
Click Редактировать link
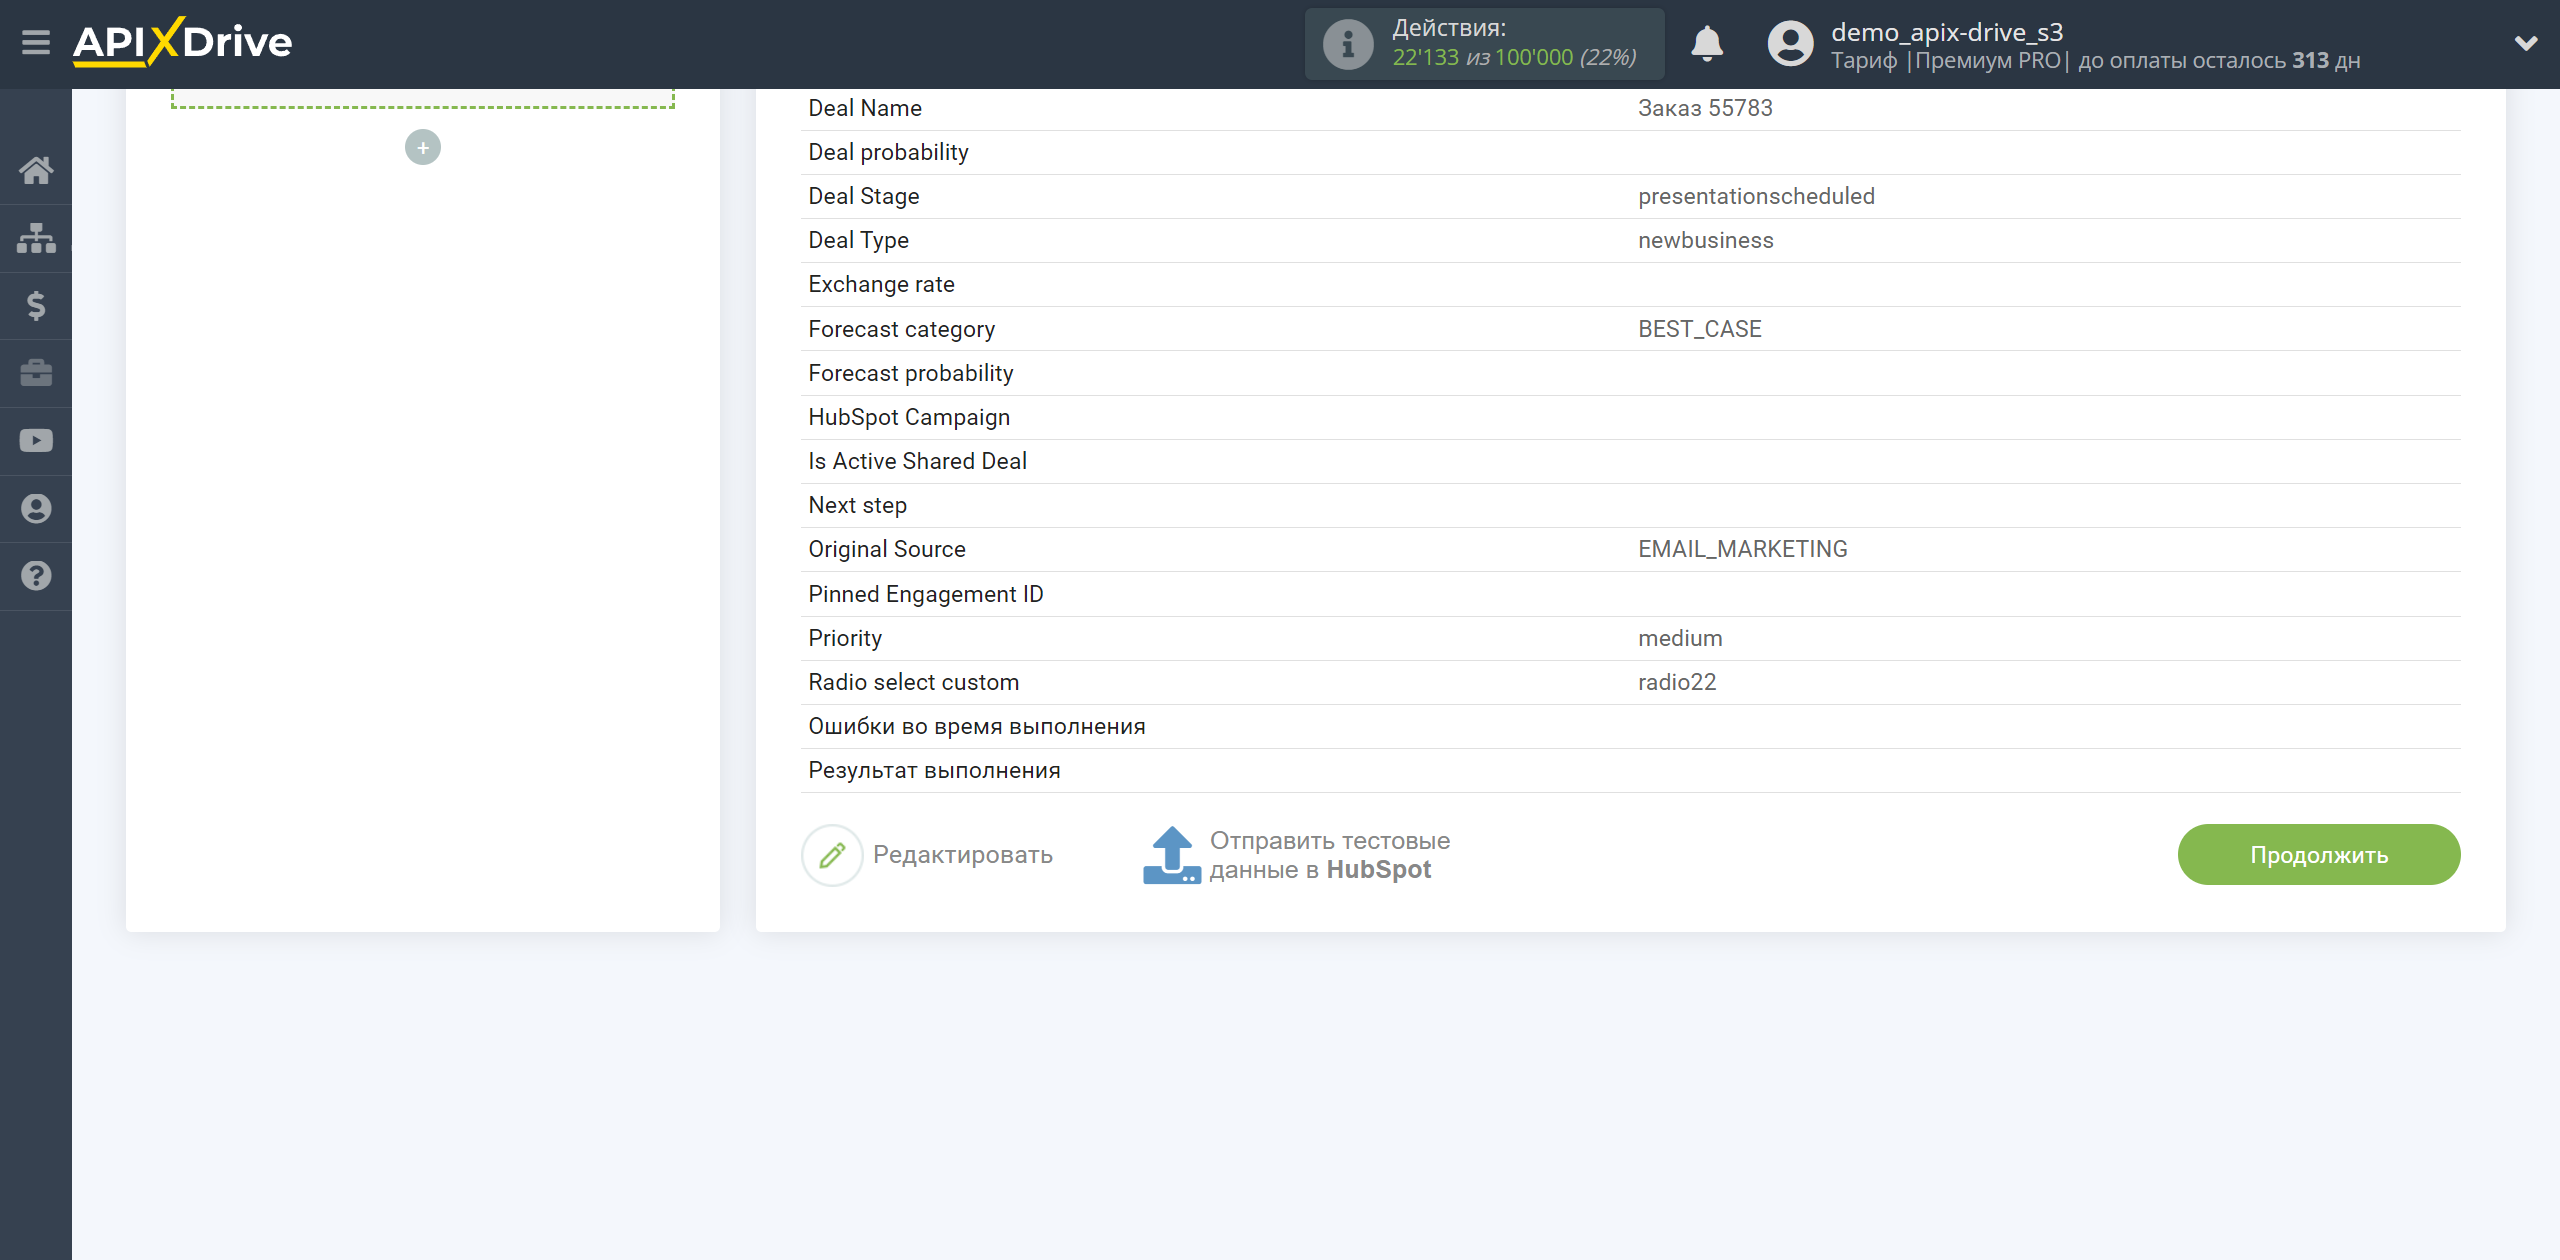963,855
